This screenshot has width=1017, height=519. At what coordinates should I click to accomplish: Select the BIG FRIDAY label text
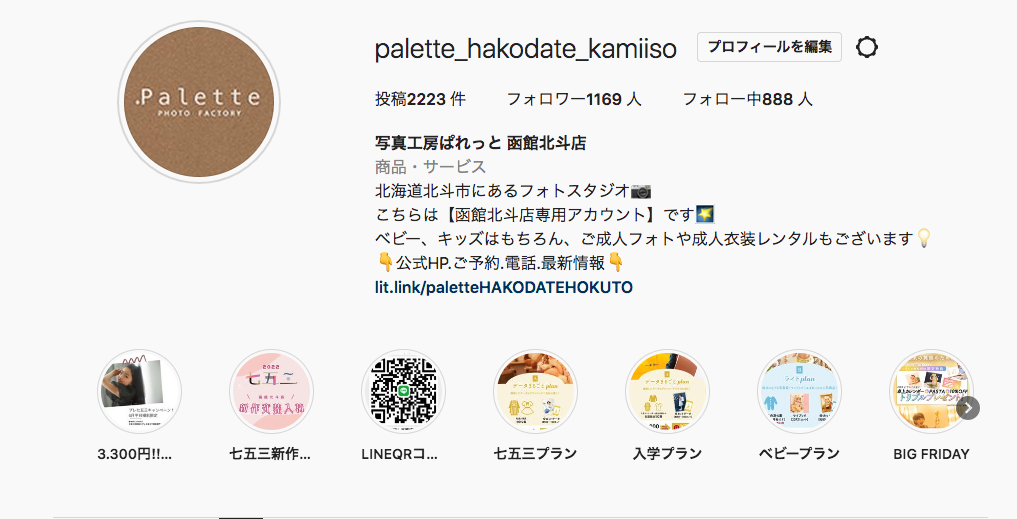click(x=931, y=454)
